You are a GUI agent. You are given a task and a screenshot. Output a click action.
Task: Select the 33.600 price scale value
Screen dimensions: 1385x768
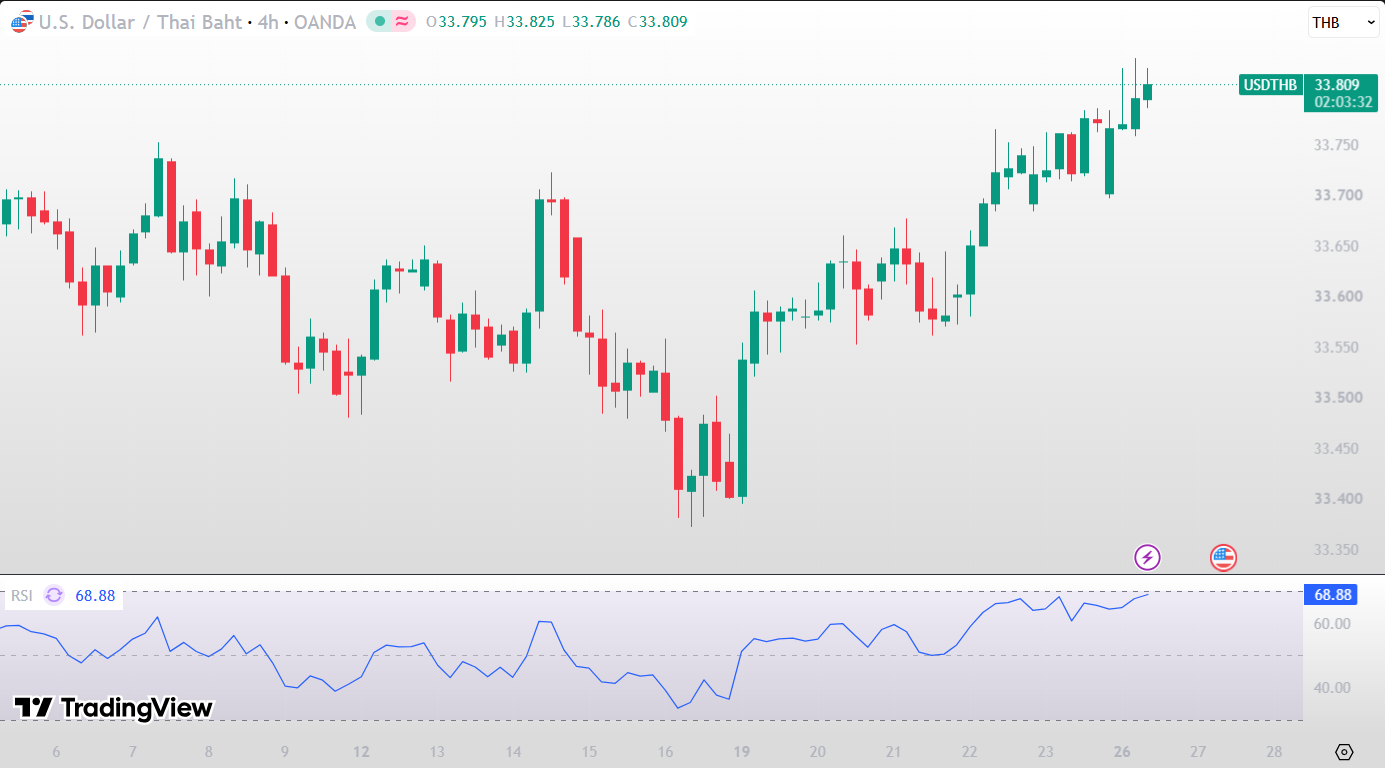click(x=1336, y=296)
